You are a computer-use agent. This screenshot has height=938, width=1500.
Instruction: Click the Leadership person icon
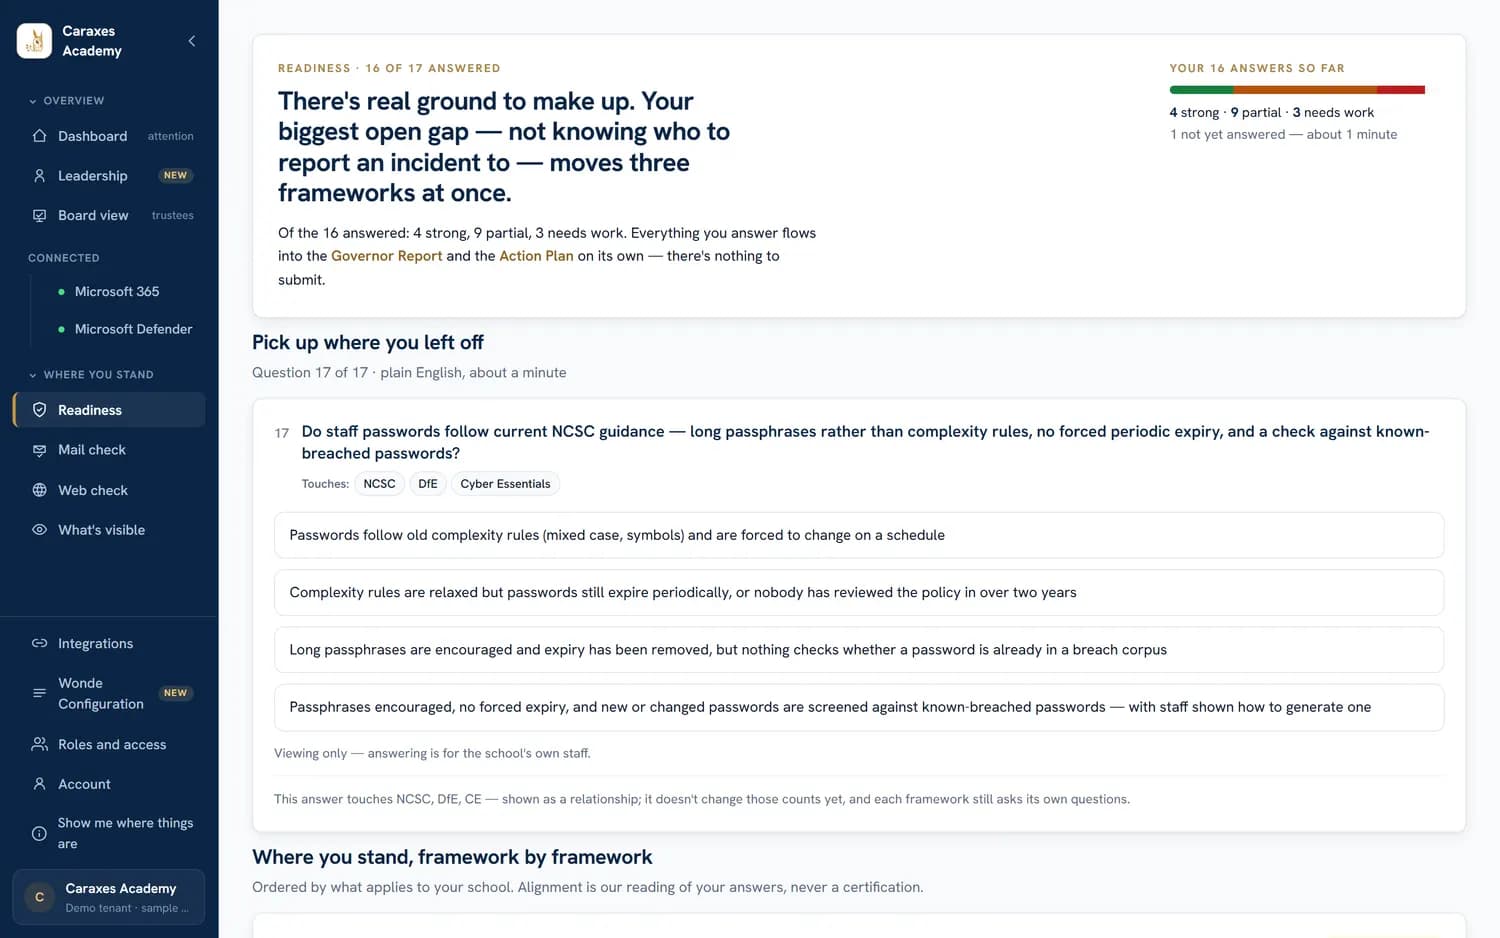(40, 176)
